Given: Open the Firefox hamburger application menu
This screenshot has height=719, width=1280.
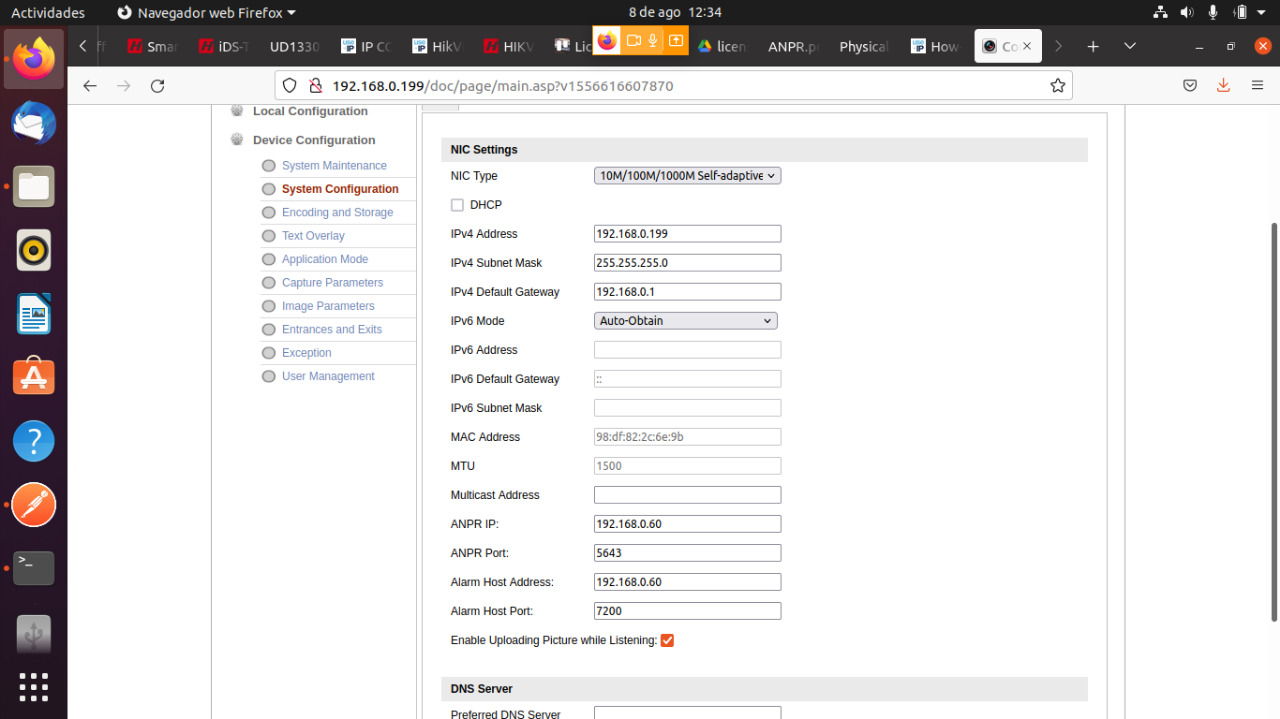Looking at the screenshot, I should click(1257, 86).
